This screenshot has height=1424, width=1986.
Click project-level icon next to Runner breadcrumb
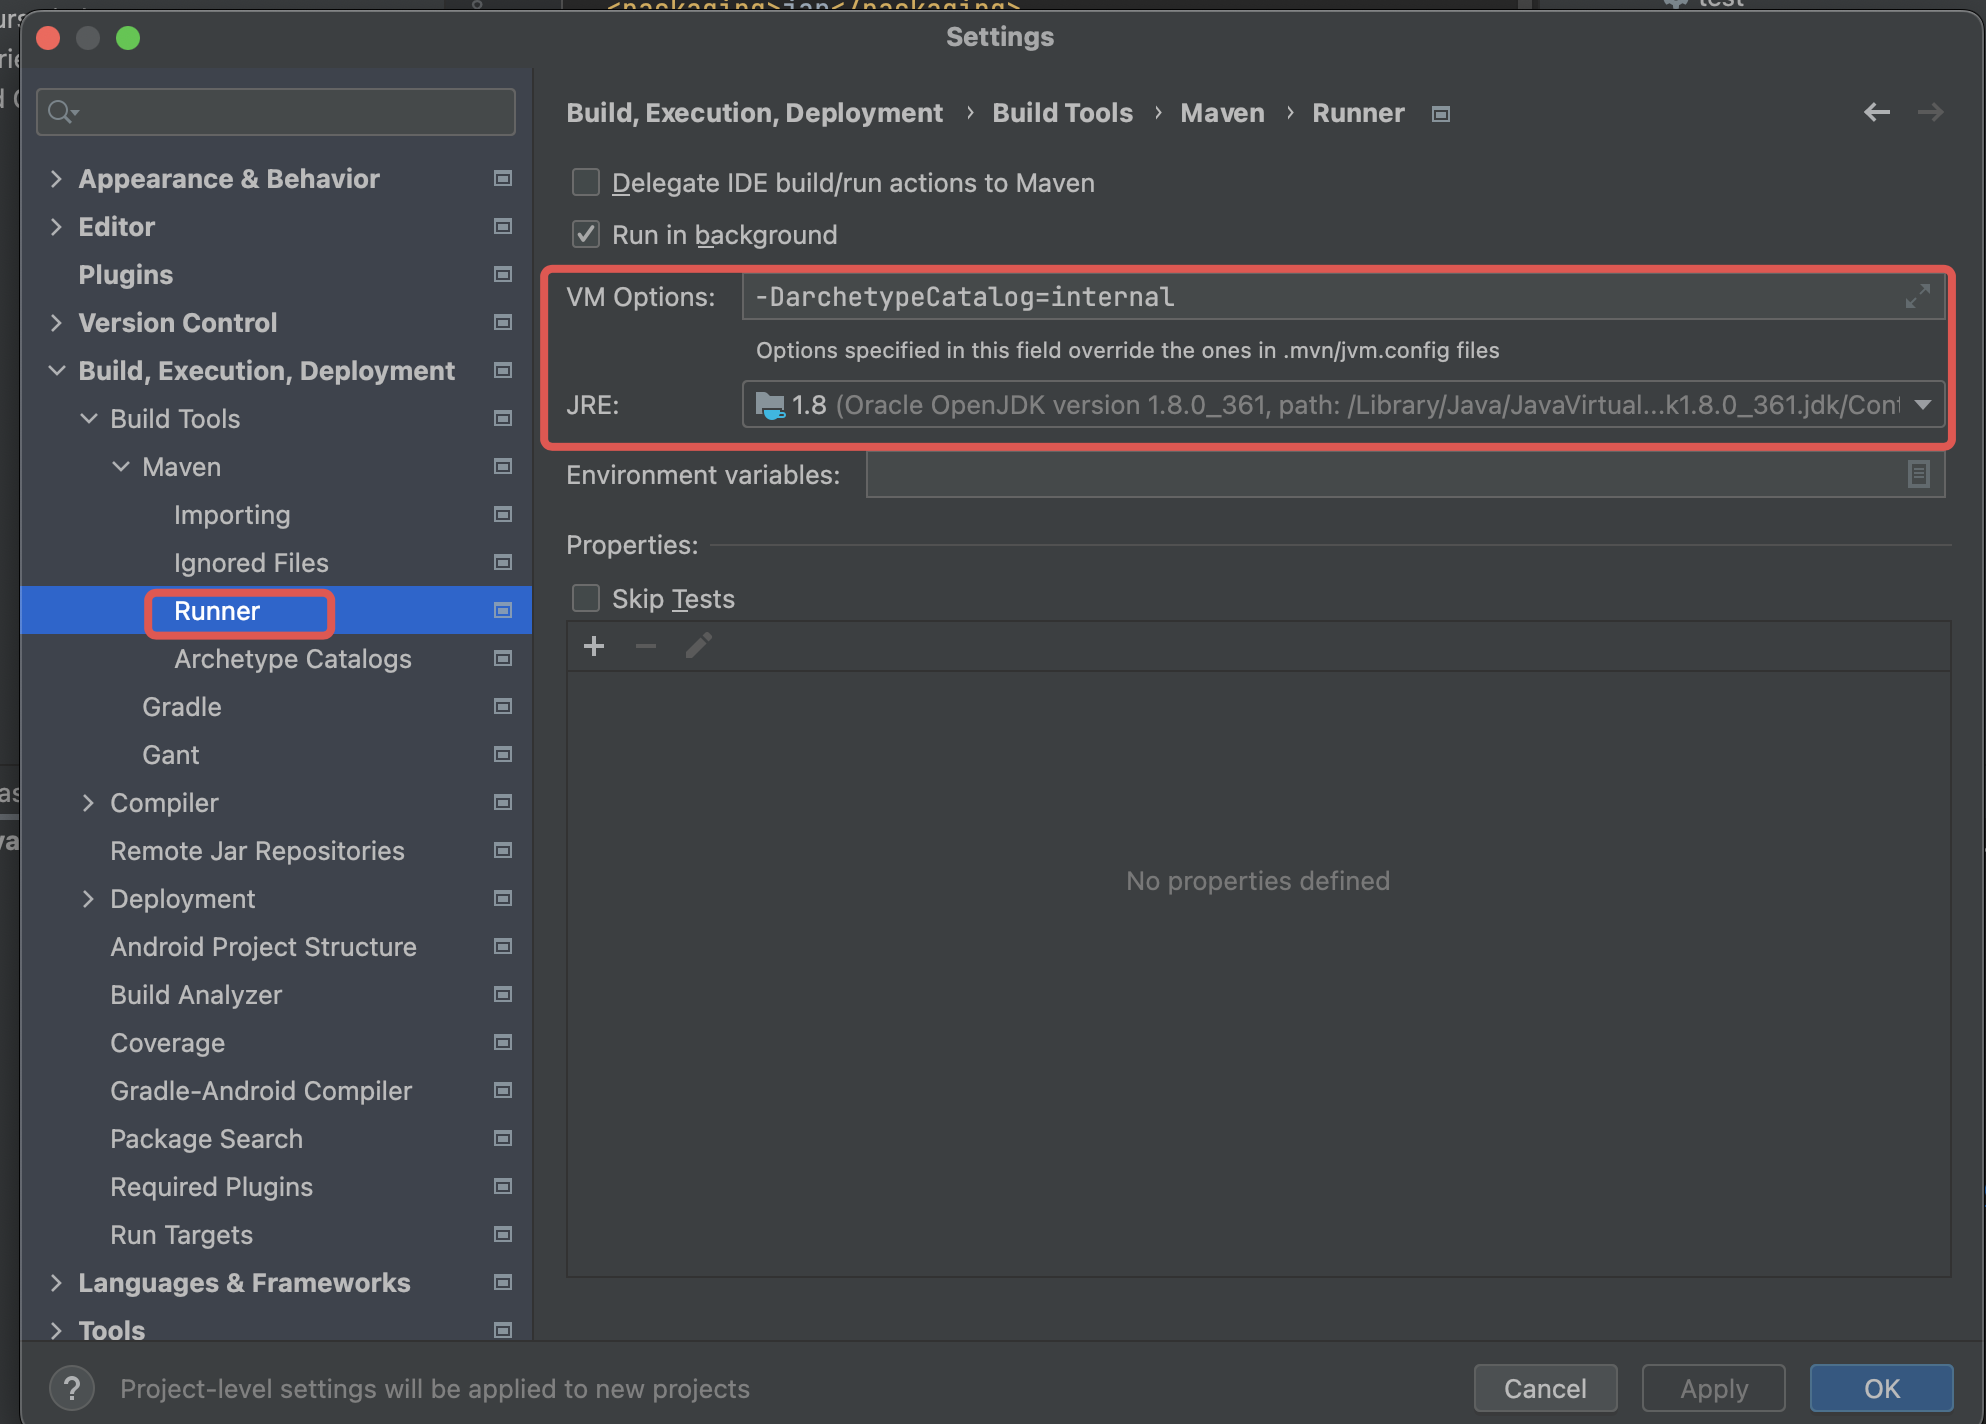tap(1440, 114)
